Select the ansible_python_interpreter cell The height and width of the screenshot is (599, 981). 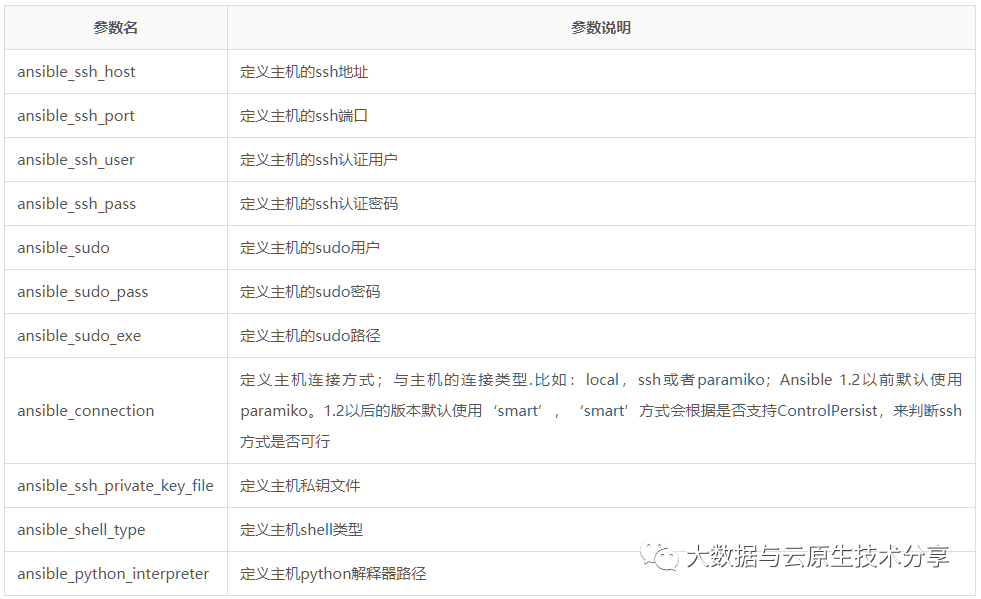(113, 574)
